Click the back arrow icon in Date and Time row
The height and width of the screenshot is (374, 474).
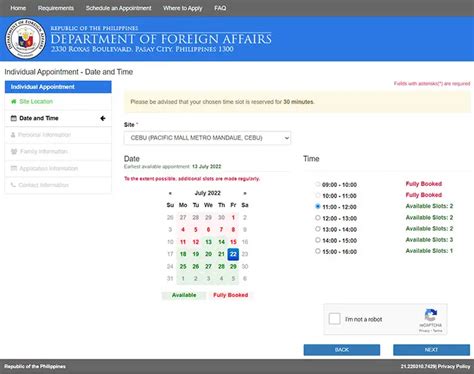point(103,118)
